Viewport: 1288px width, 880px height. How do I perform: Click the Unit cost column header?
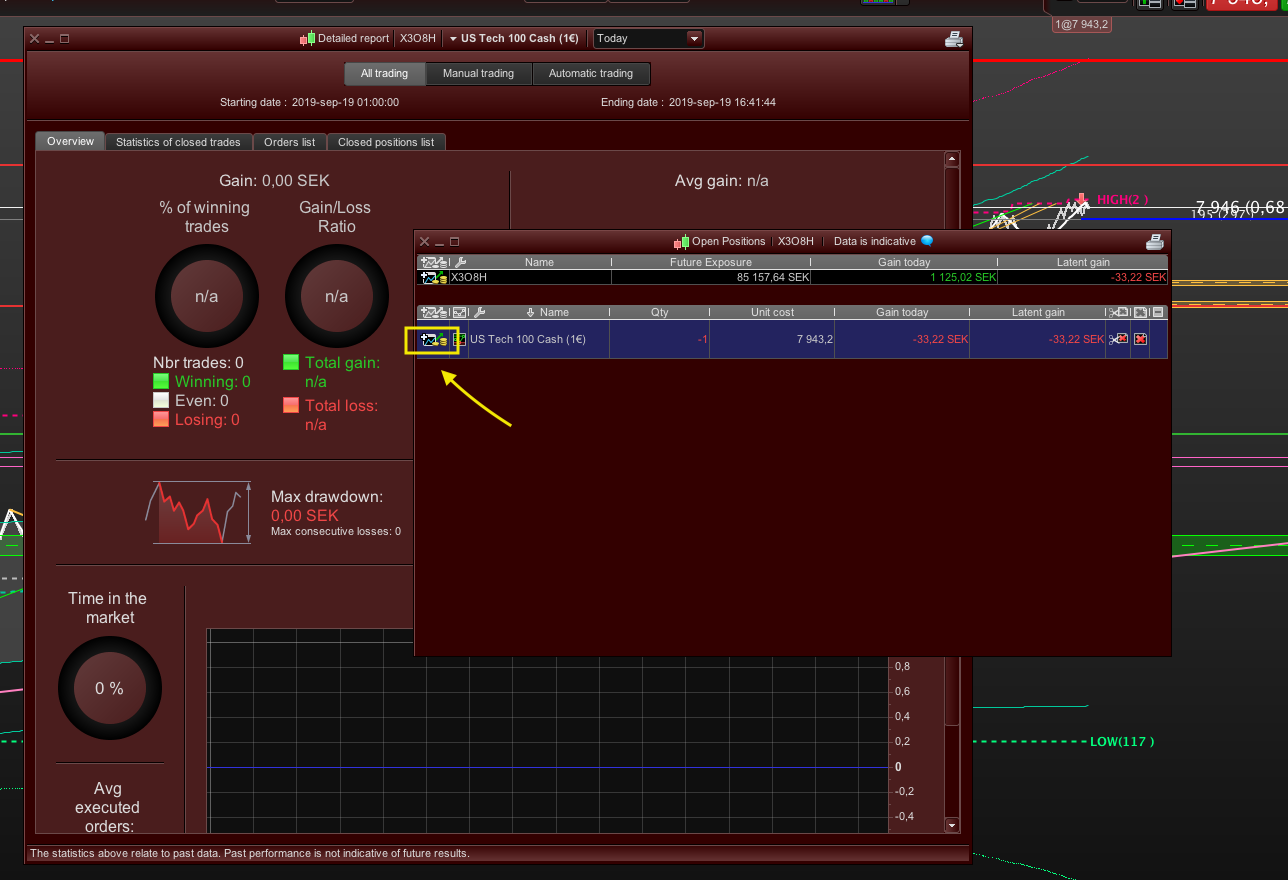(x=773, y=312)
